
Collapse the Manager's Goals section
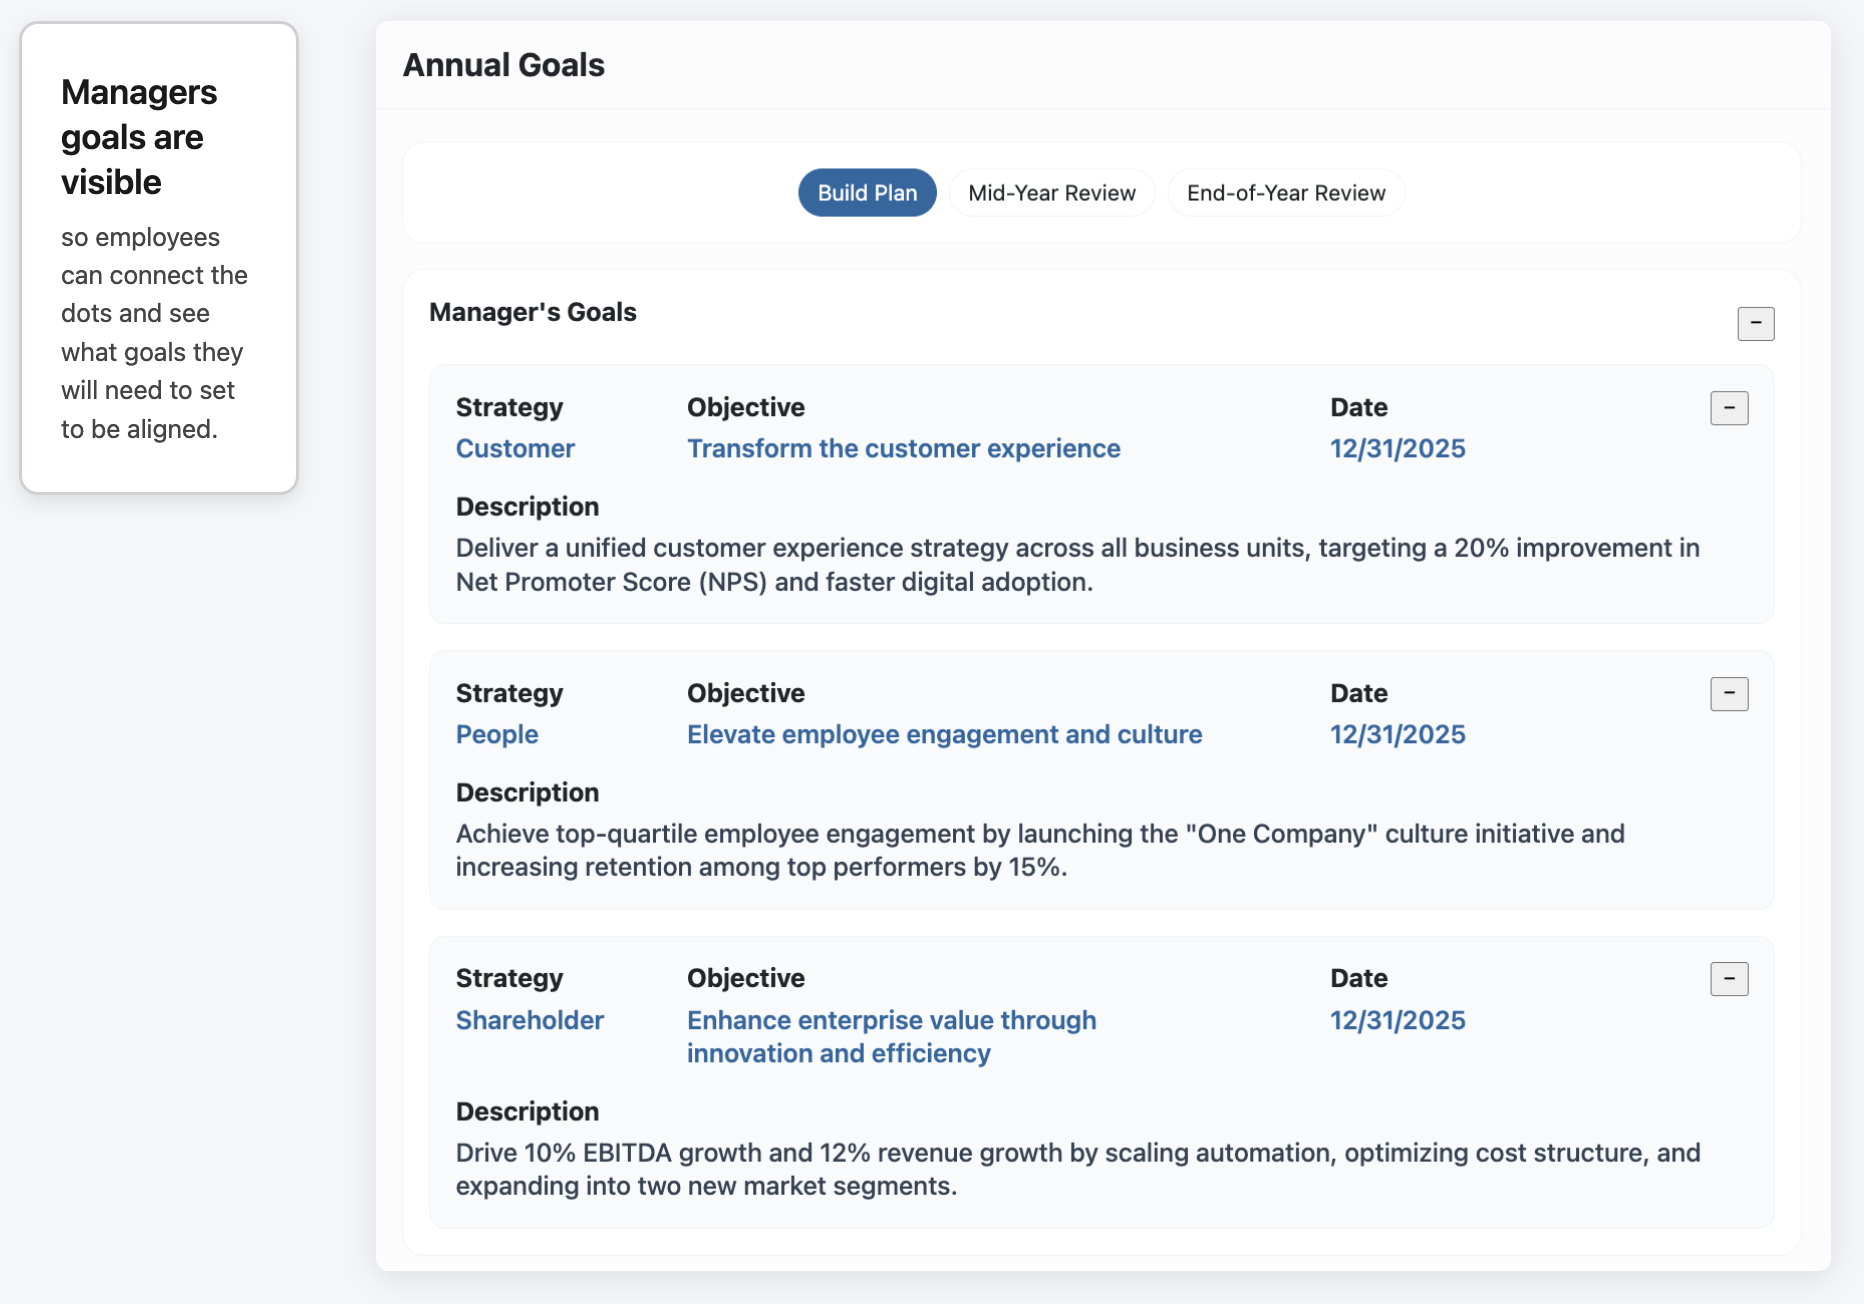point(1755,324)
